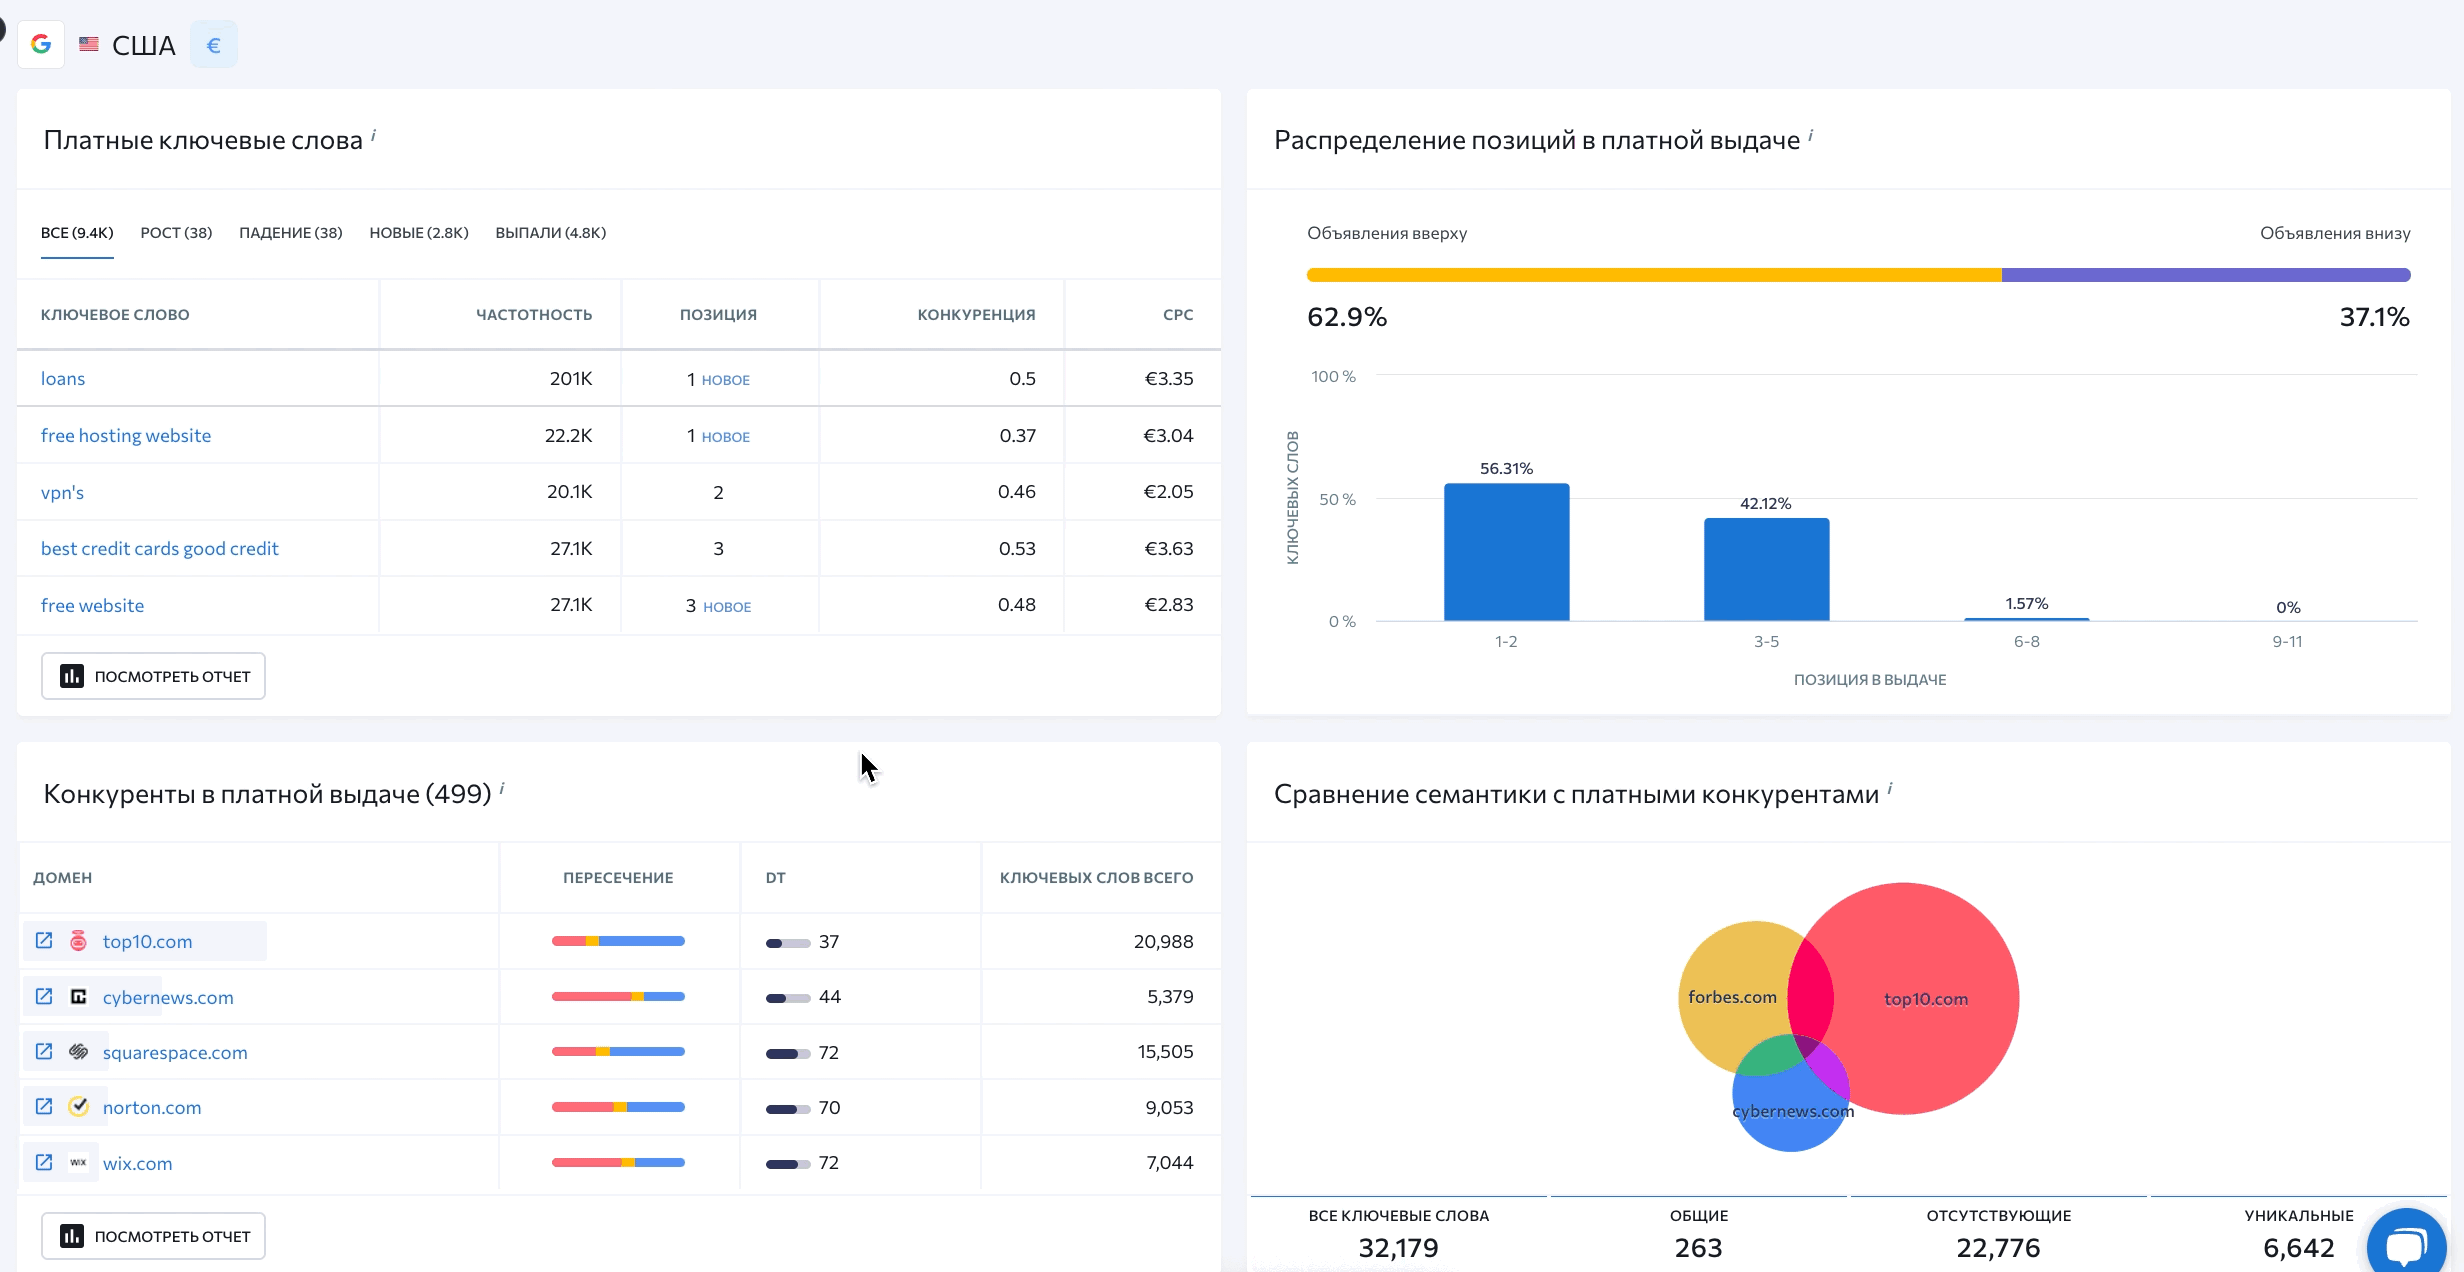
Task: Open cybernews.com external link icon
Action: (x=44, y=997)
